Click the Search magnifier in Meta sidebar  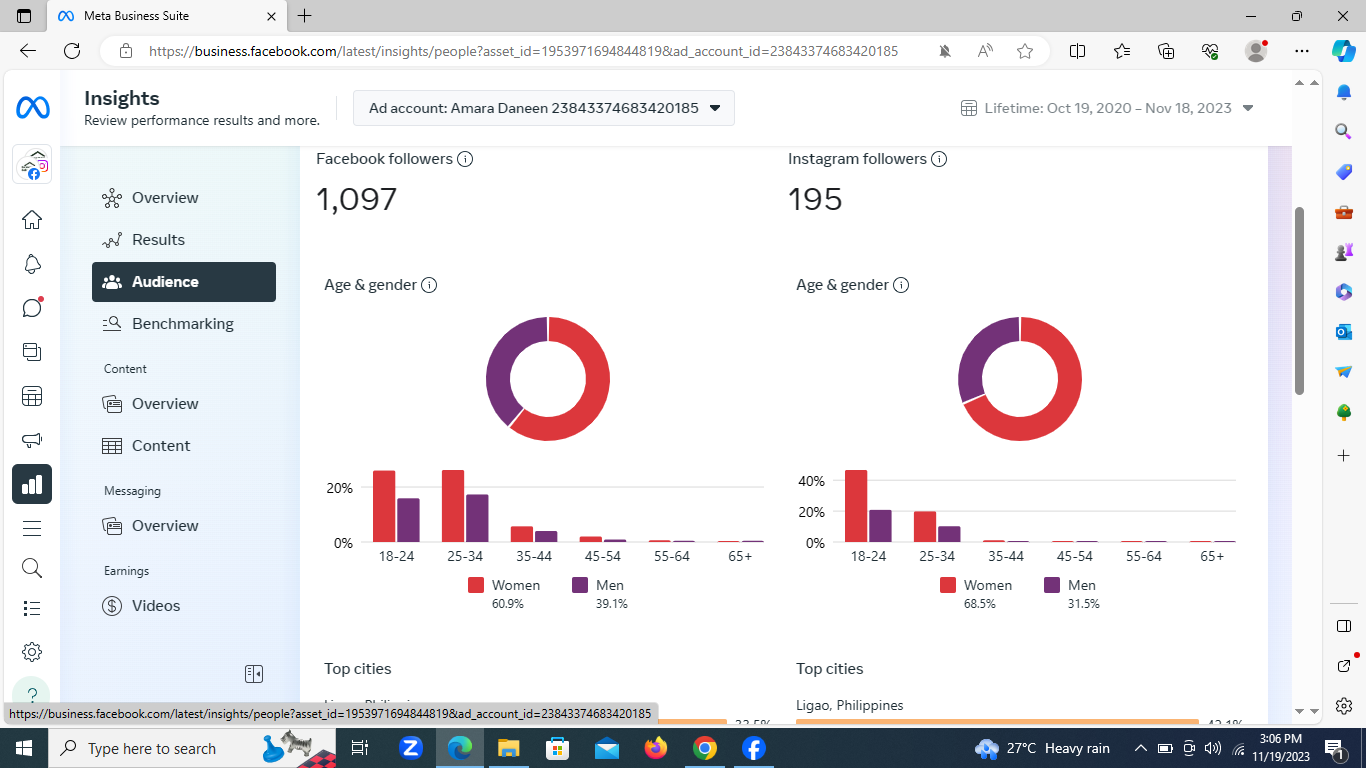(x=32, y=568)
